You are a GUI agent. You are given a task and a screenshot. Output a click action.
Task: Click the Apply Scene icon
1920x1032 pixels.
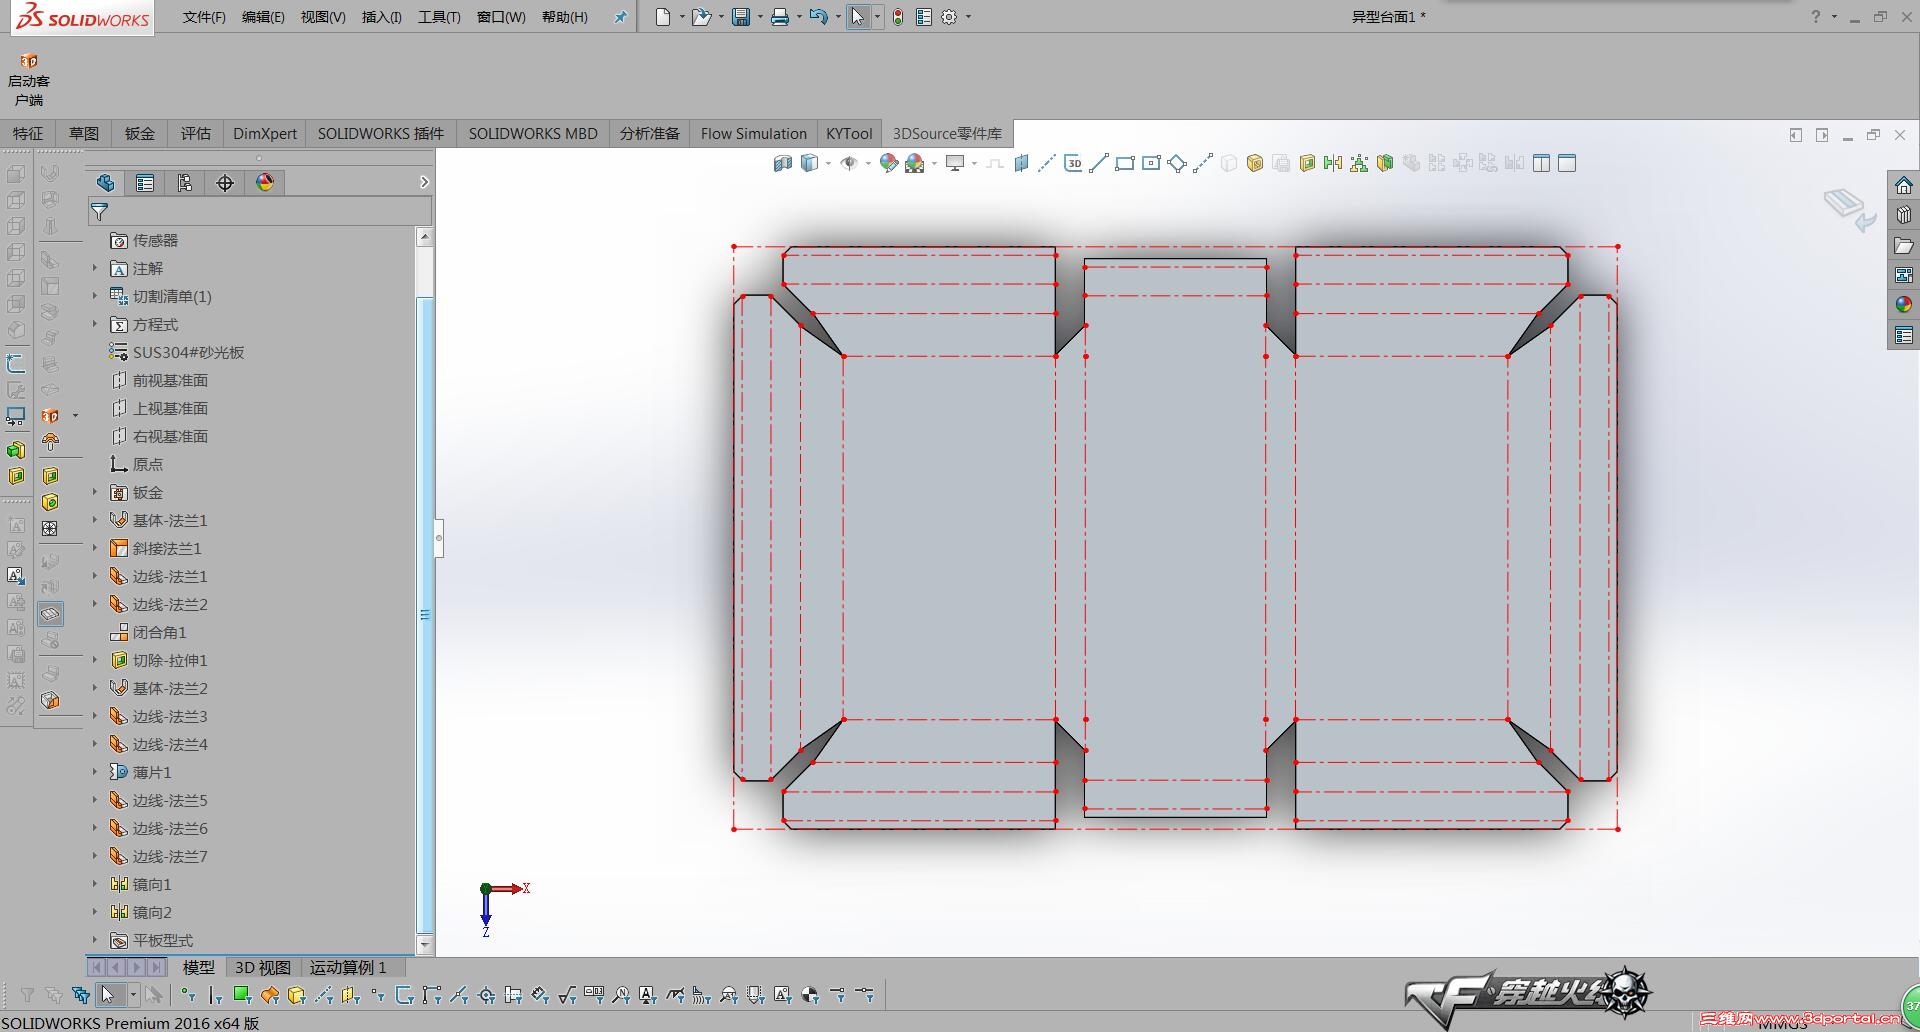915,163
